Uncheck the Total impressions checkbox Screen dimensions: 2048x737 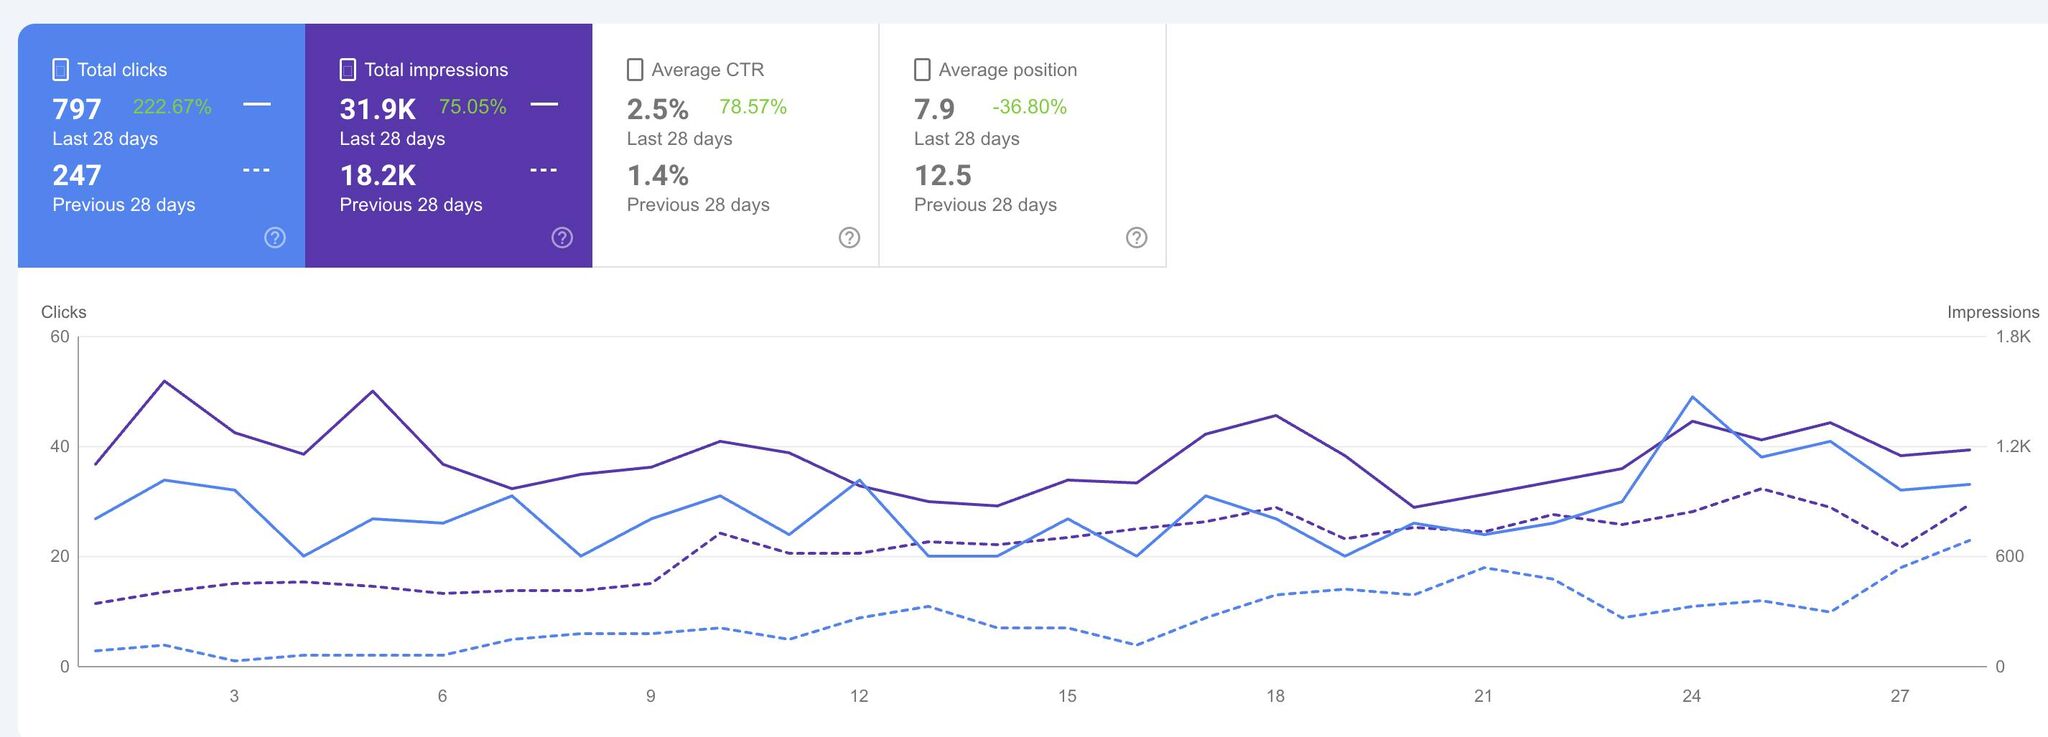[x=348, y=70]
